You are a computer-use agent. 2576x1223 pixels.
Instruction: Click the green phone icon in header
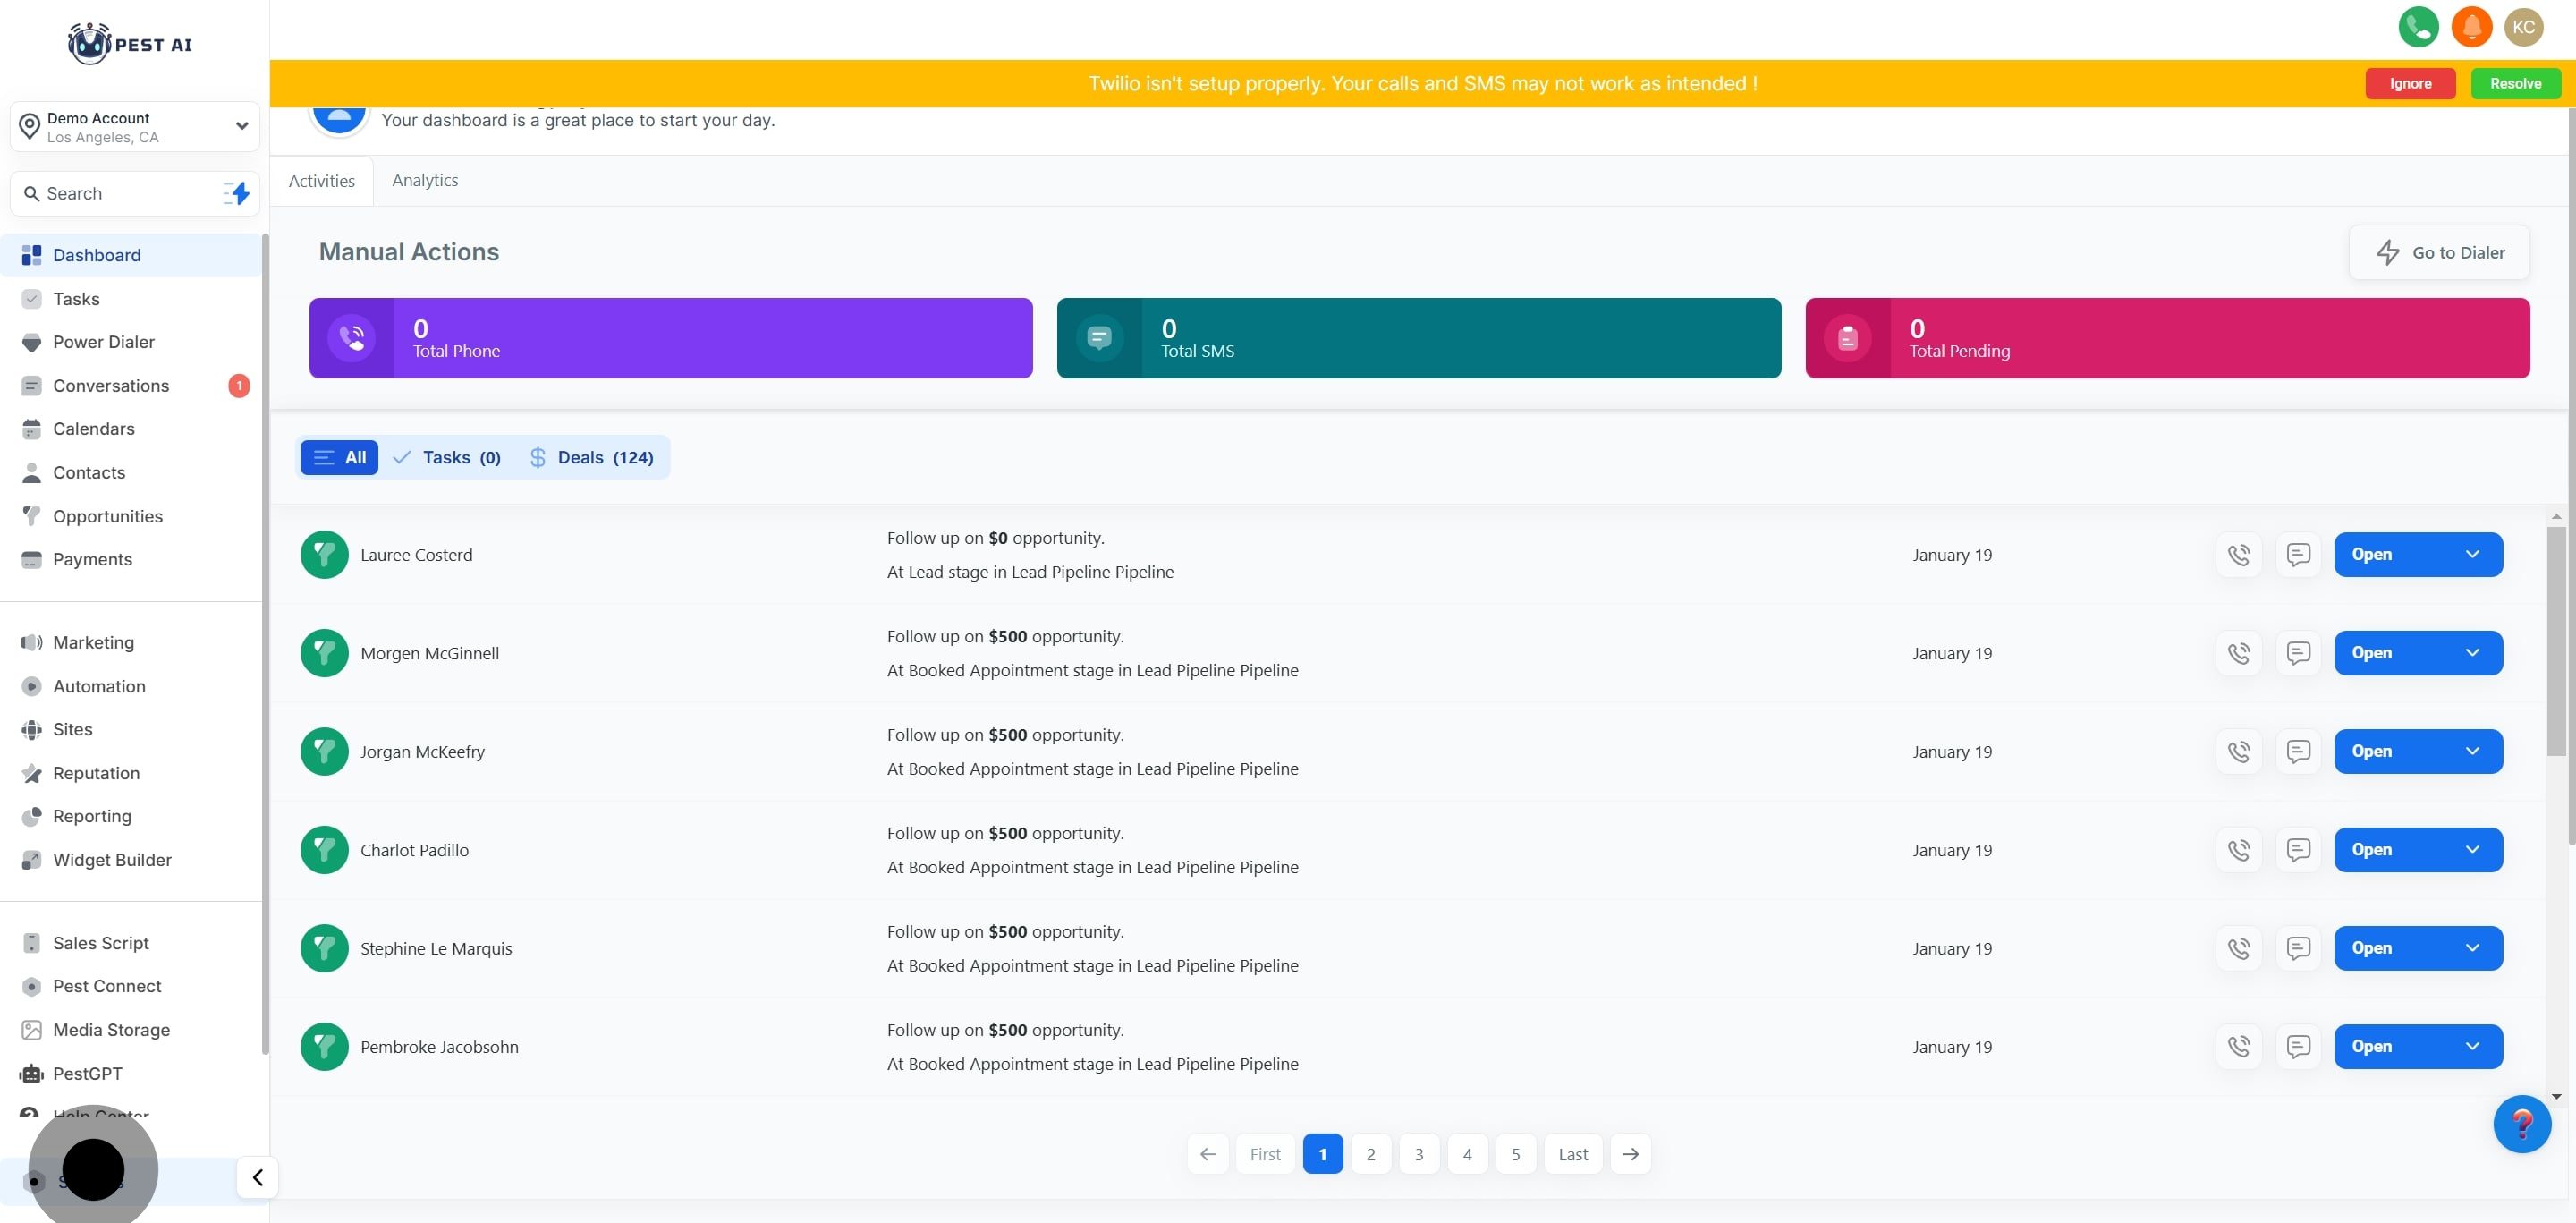[x=2418, y=27]
